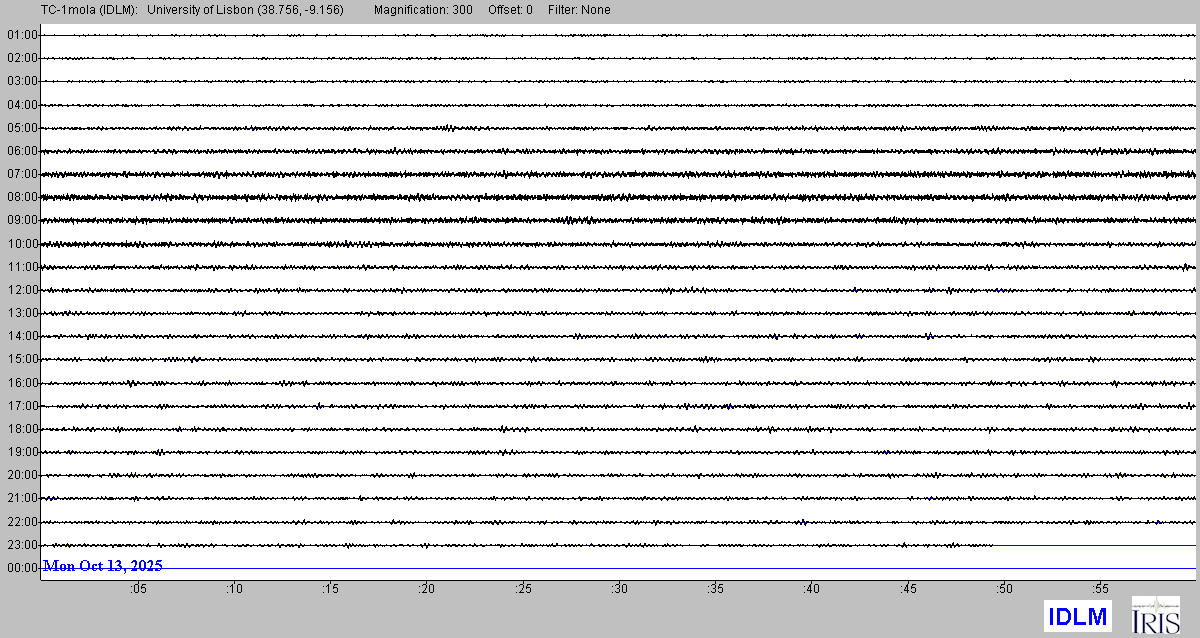Select the 01:00 hour trace label

(22, 35)
